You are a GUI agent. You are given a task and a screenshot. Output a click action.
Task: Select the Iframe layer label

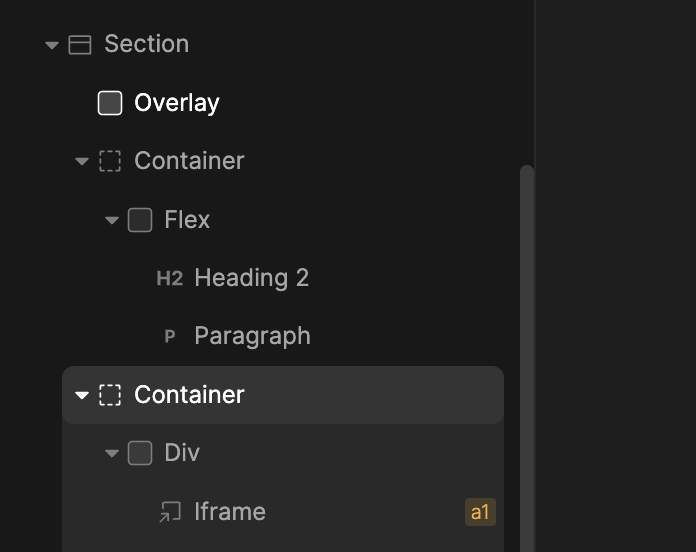click(x=230, y=512)
